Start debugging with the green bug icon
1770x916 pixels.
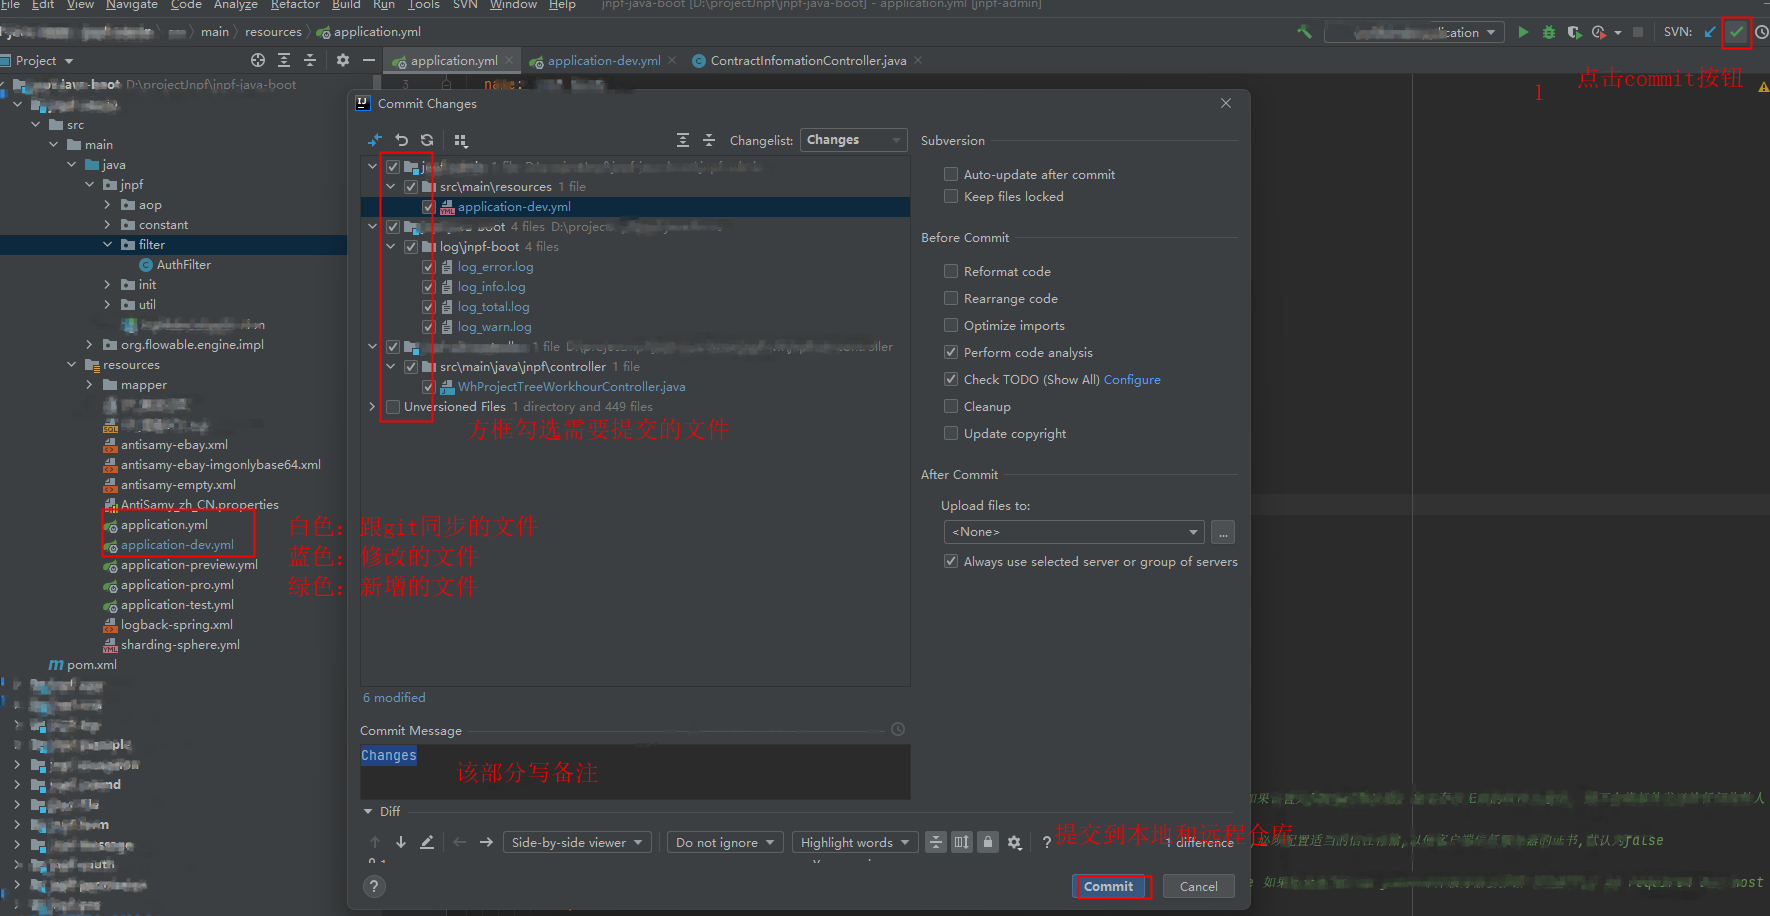(1548, 32)
